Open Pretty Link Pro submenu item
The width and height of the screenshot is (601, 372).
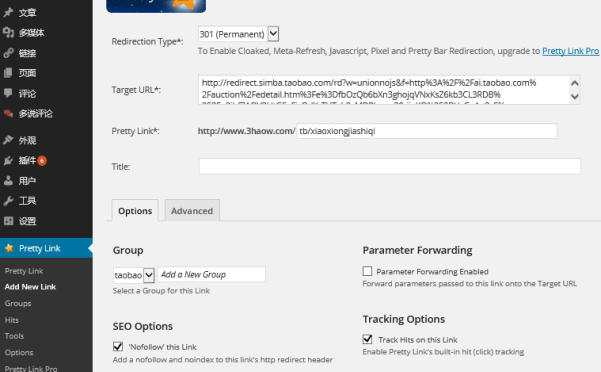pyautogui.click(x=31, y=368)
